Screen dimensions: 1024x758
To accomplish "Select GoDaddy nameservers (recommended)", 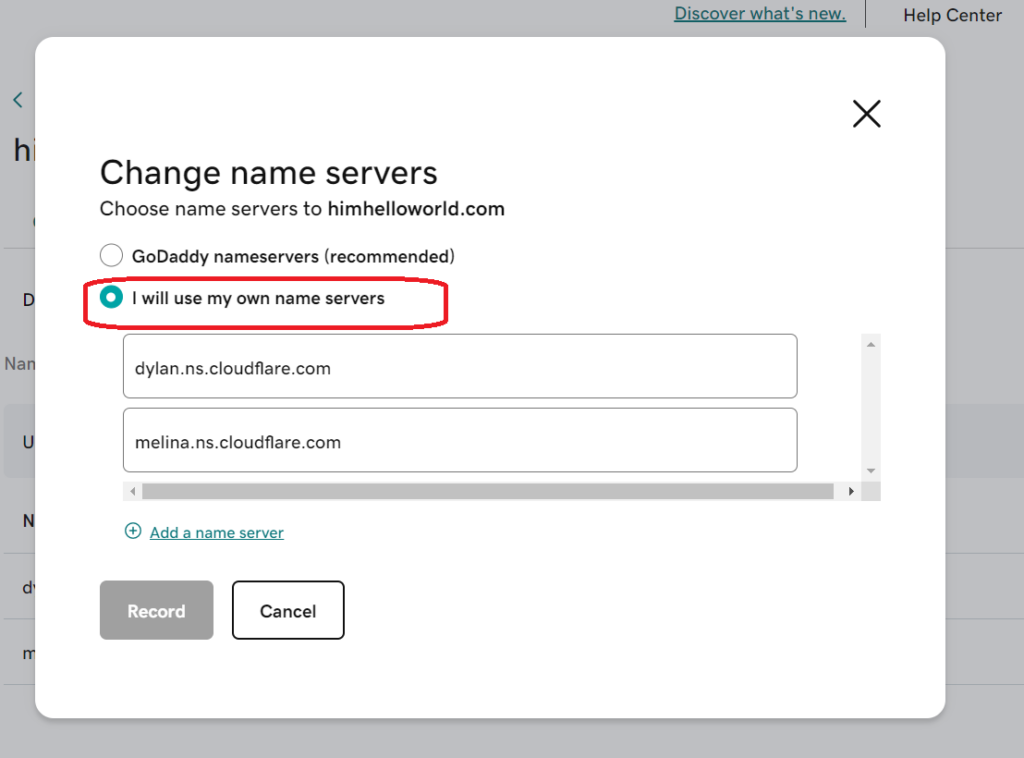I will click(111, 254).
